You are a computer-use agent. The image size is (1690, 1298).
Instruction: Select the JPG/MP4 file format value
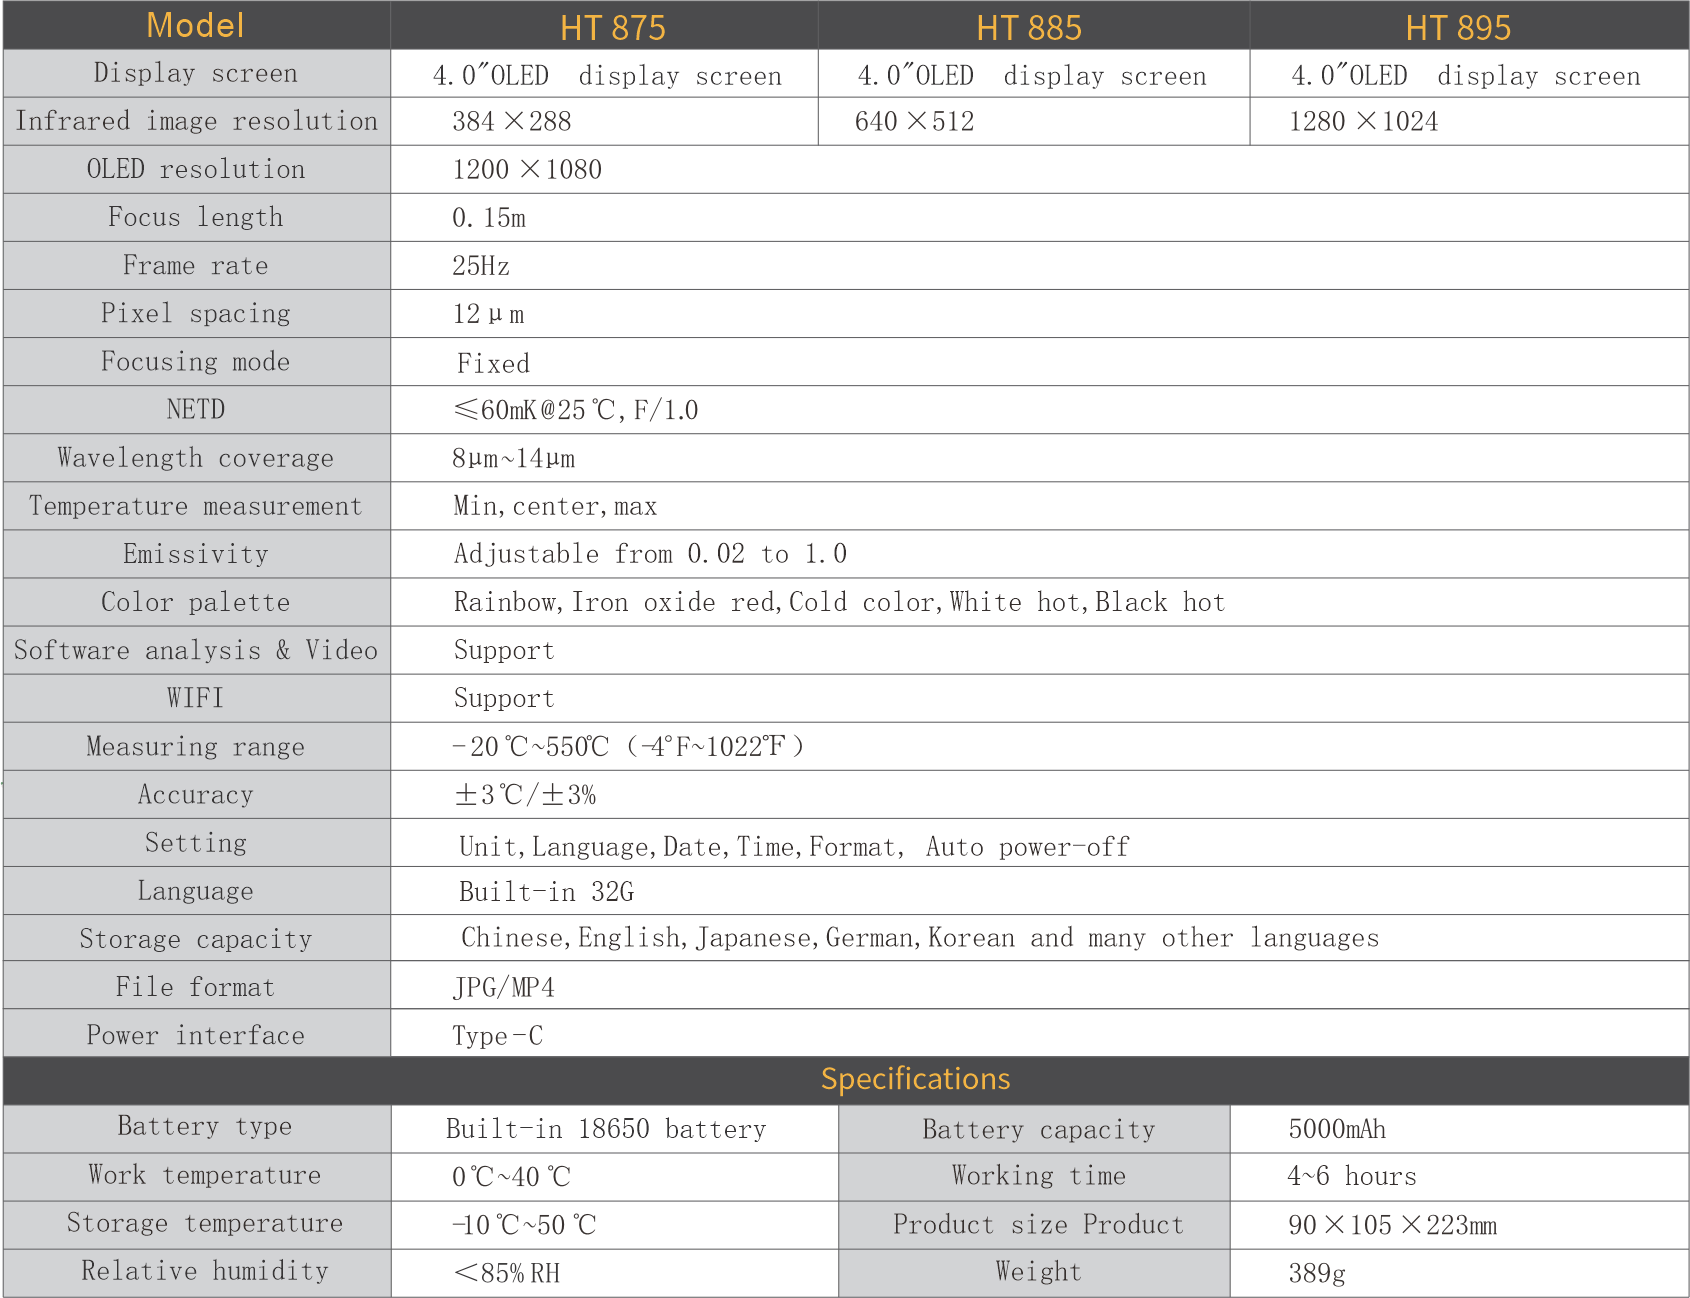click(503, 988)
